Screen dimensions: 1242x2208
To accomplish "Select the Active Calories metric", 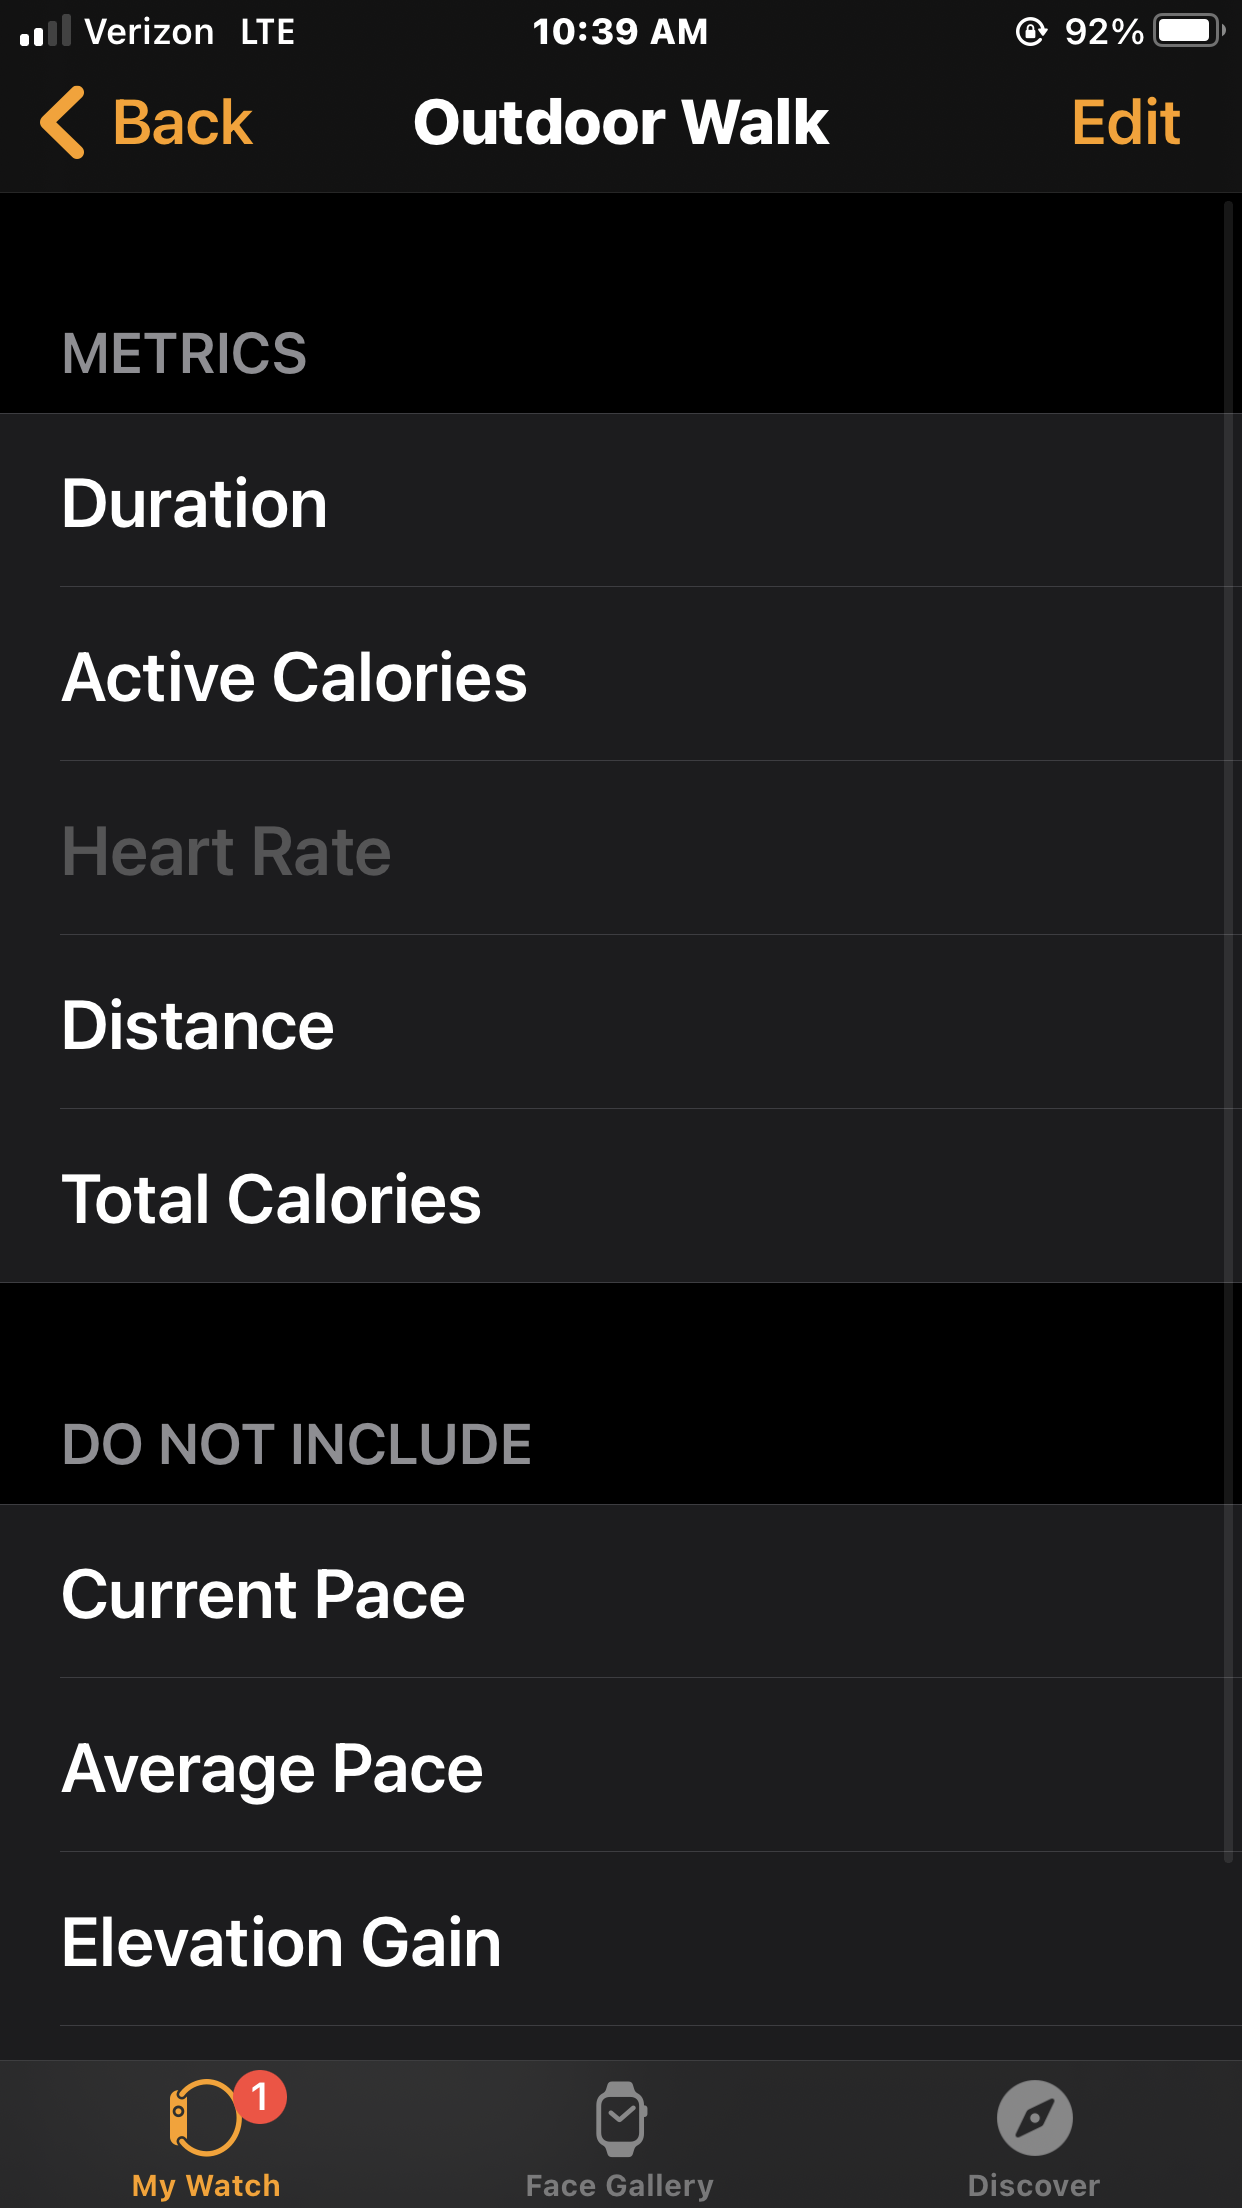I will [621, 675].
